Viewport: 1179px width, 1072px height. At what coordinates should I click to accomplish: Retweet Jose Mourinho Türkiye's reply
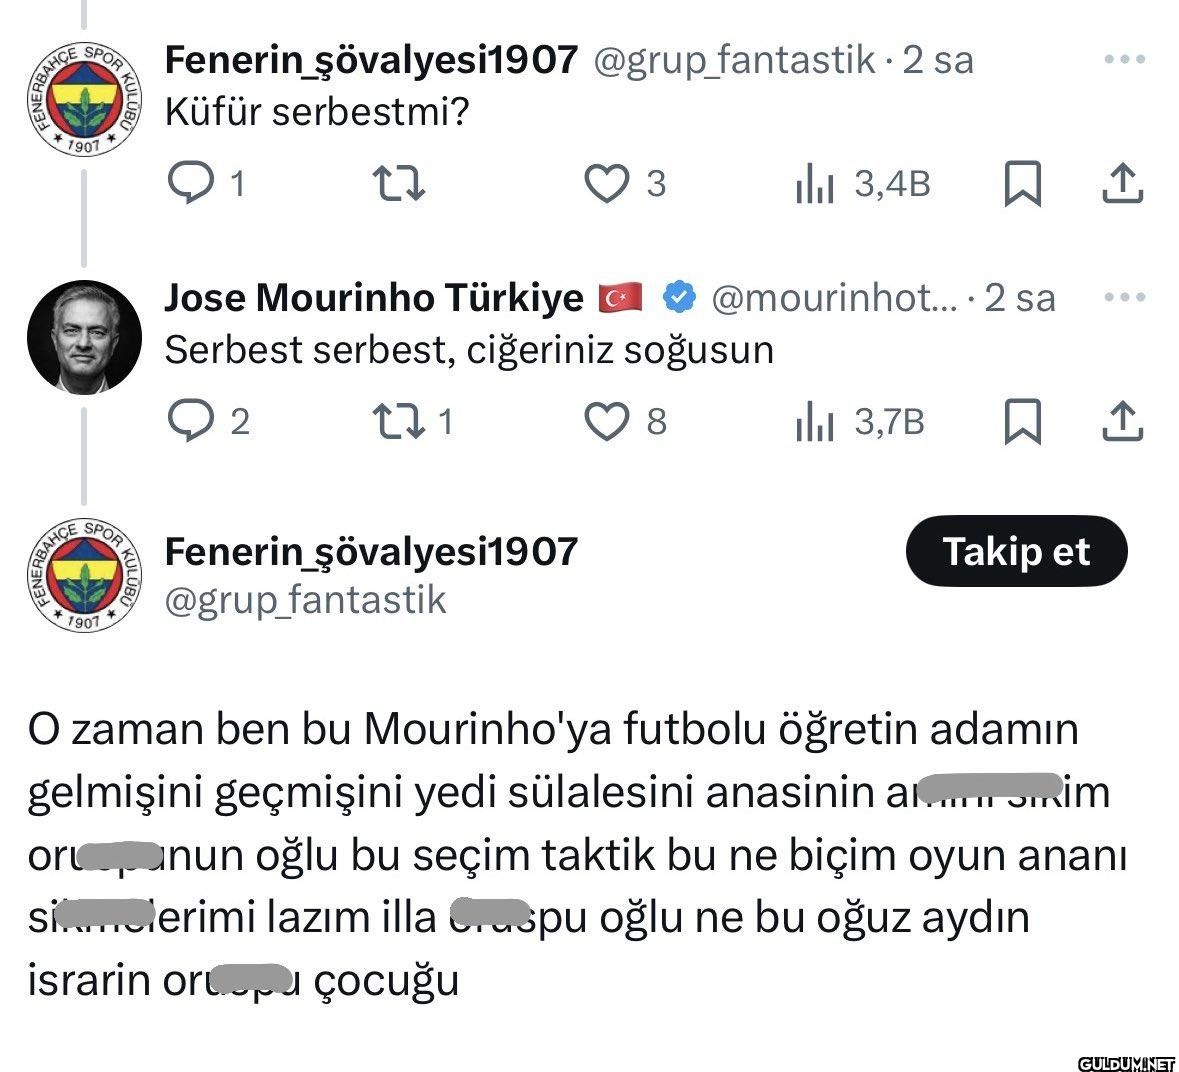pyautogui.click(x=398, y=421)
